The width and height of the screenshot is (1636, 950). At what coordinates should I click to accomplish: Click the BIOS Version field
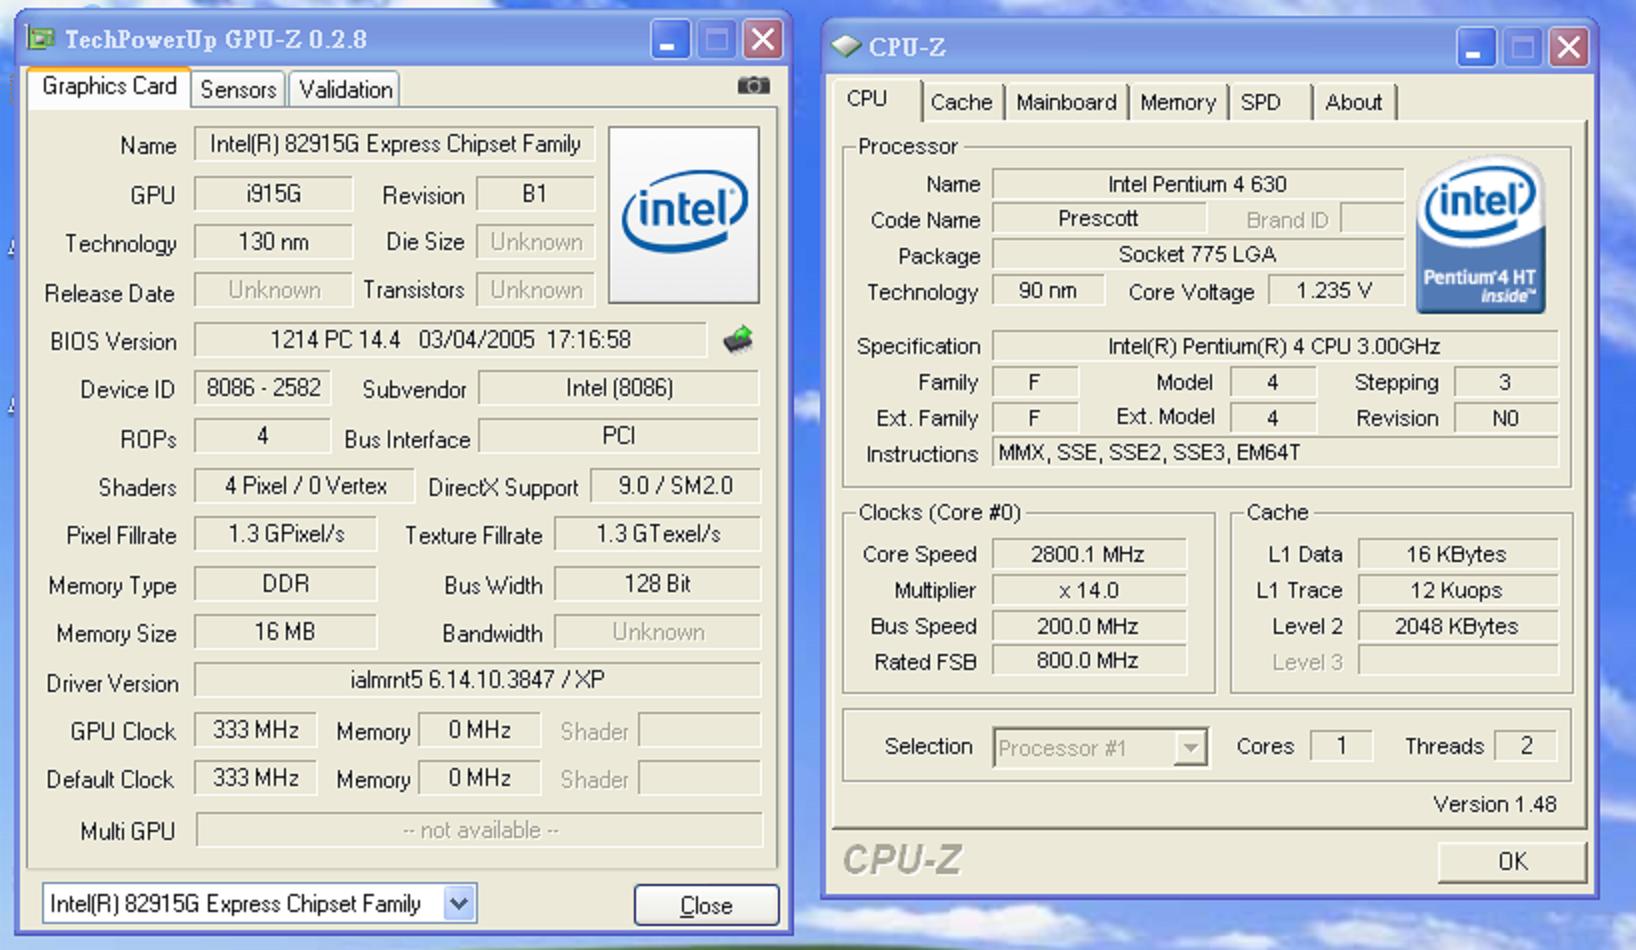point(451,340)
